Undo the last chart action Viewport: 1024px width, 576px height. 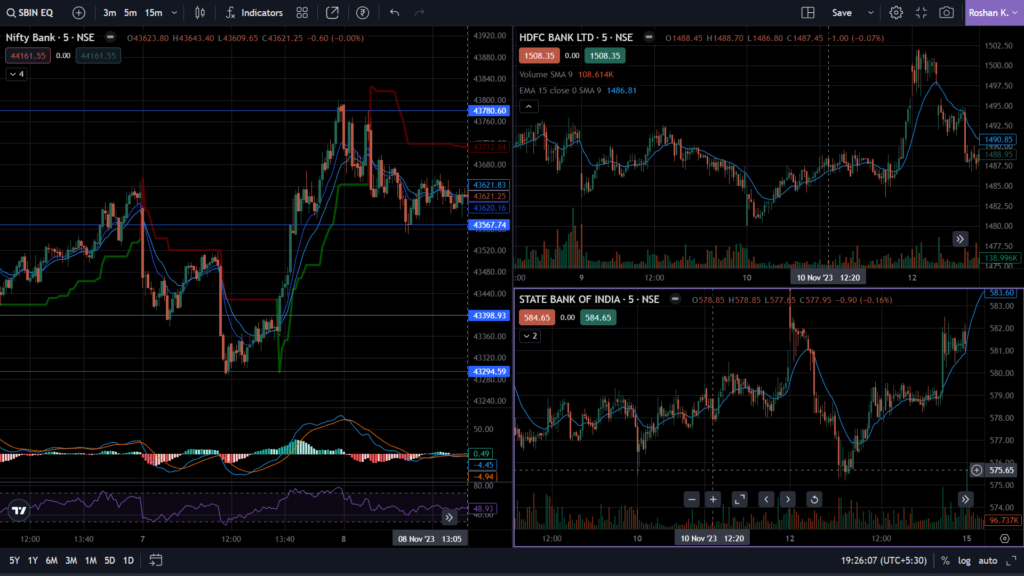pos(394,12)
